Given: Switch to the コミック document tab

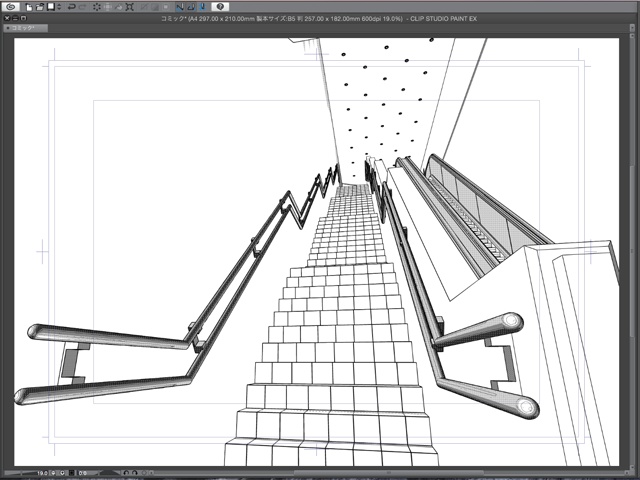Looking at the screenshot, I should pos(25,28).
